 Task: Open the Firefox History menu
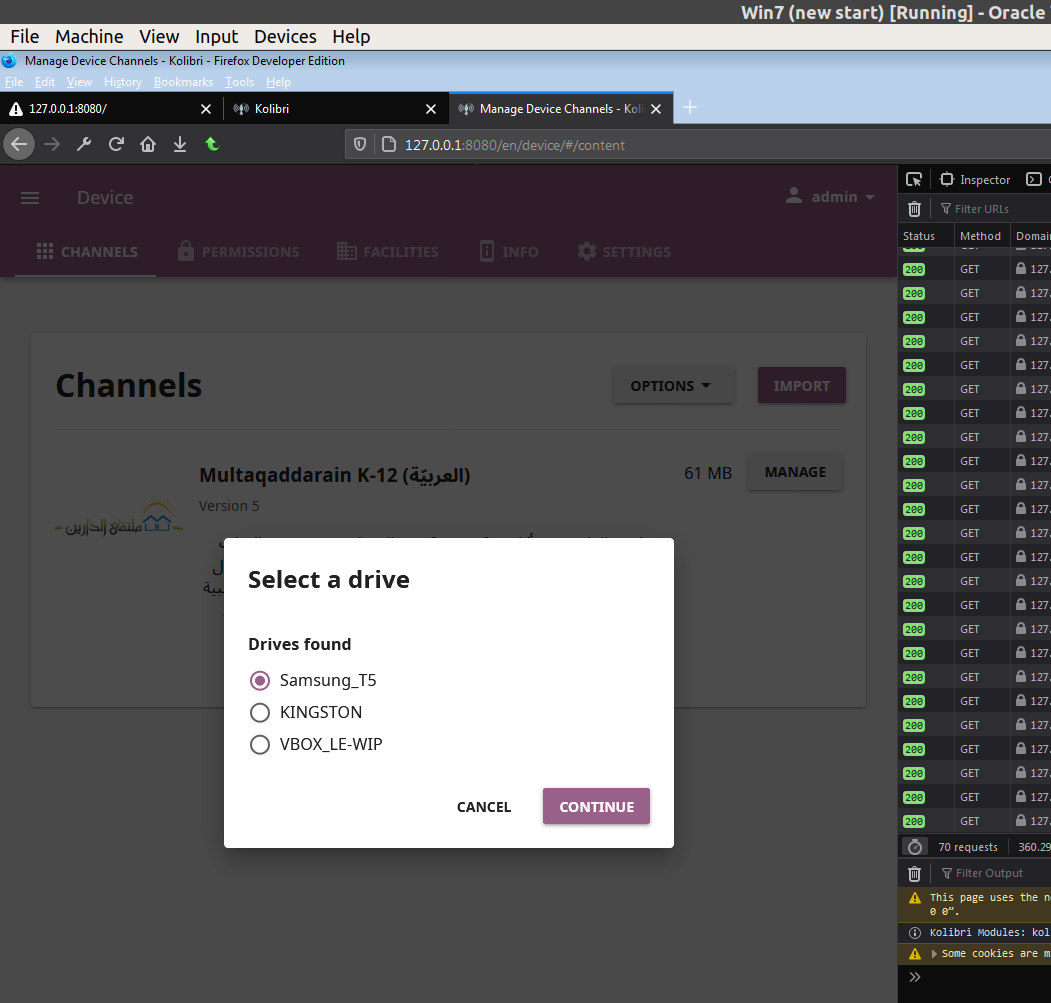point(123,82)
